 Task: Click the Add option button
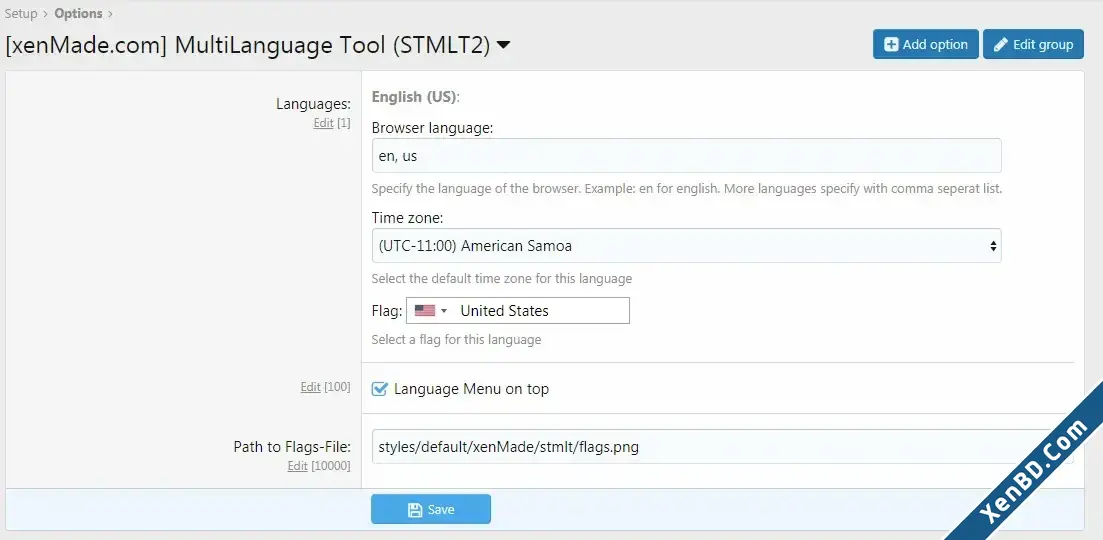(x=926, y=44)
